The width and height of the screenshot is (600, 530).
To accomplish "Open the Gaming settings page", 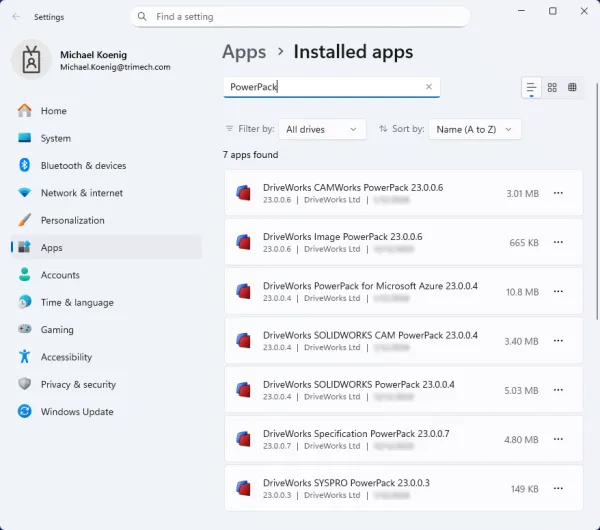I will tap(106, 329).
